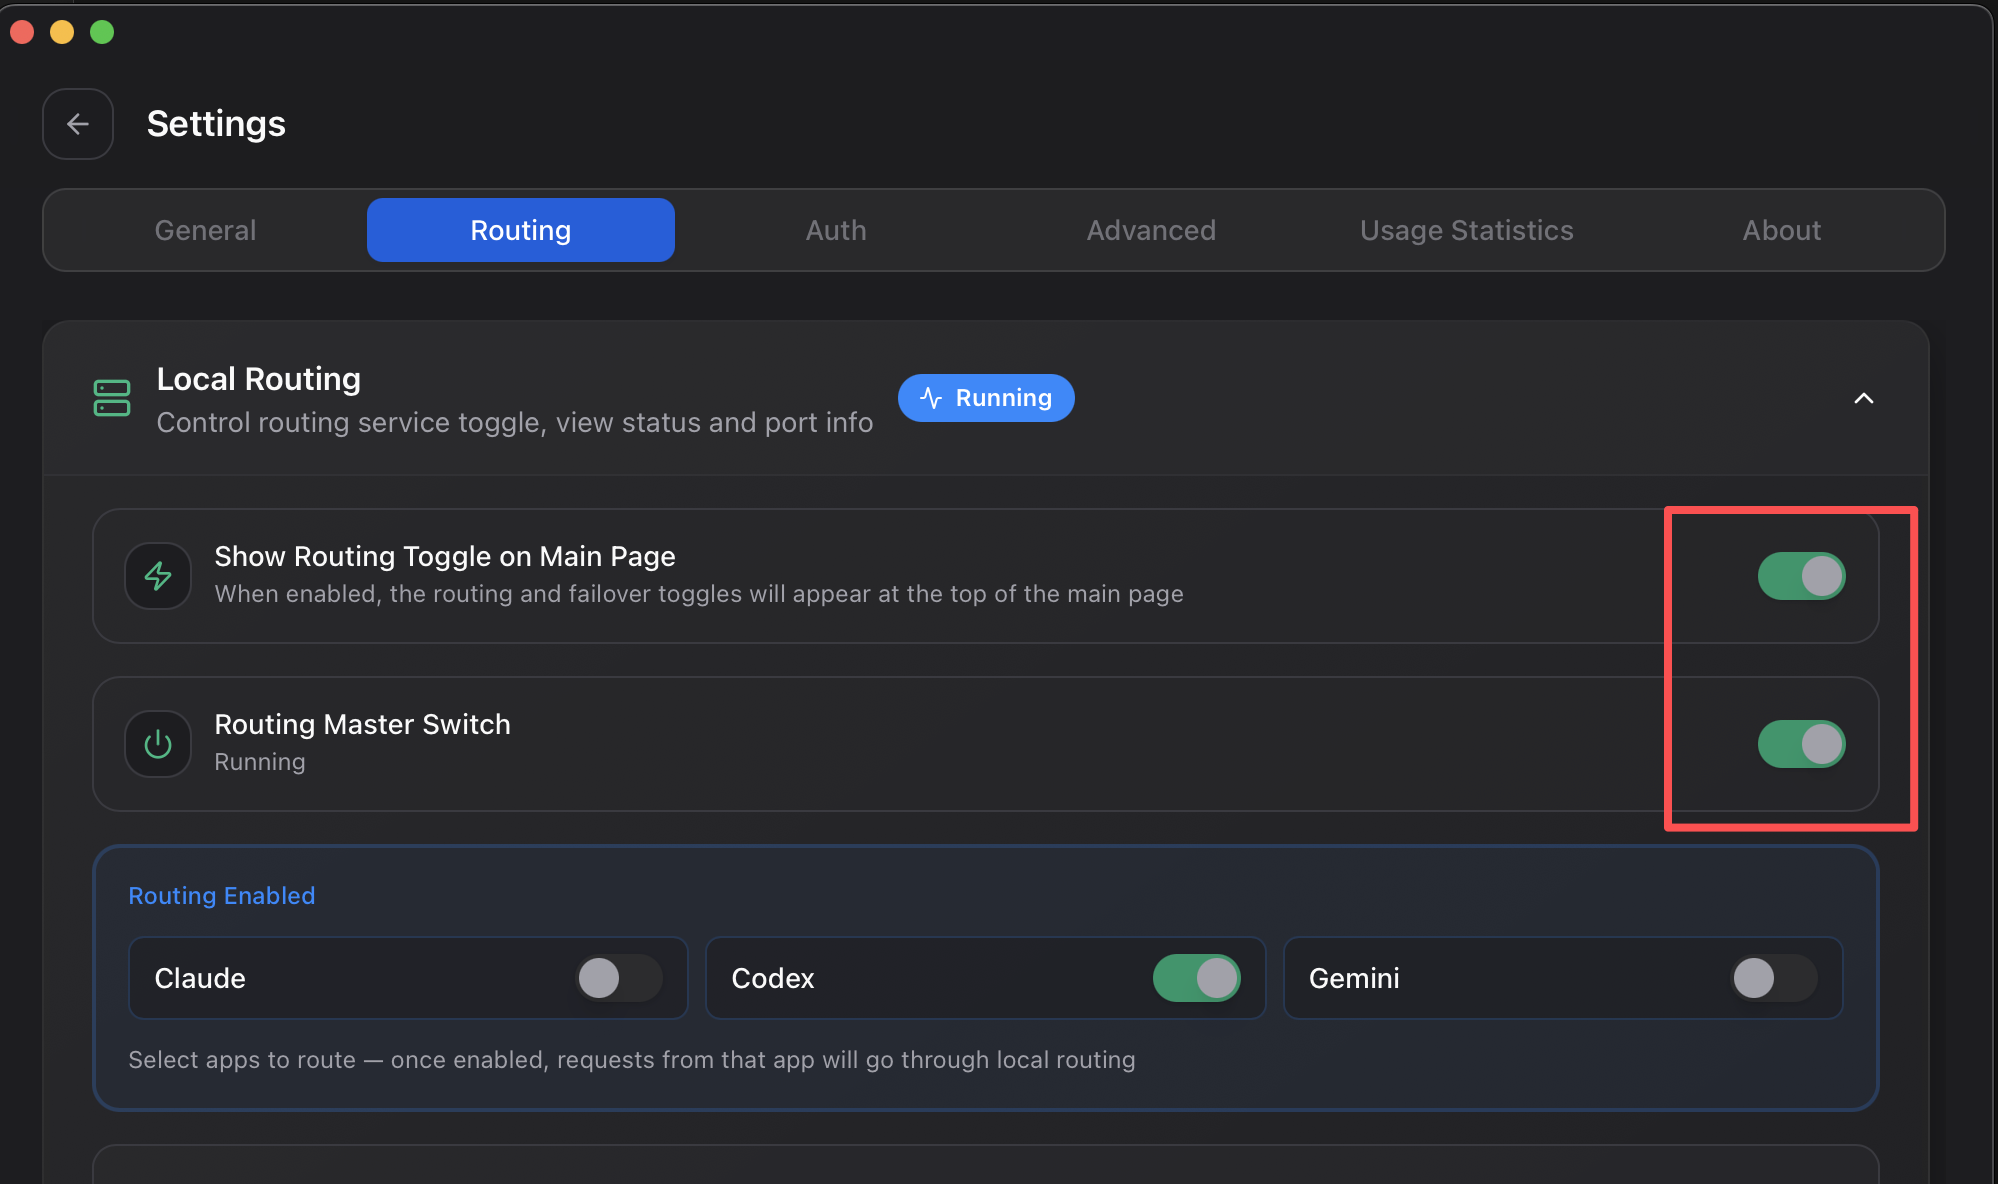This screenshot has height=1184, width=1998.
Task: Select the Routing tab
Action: [521, 230]
